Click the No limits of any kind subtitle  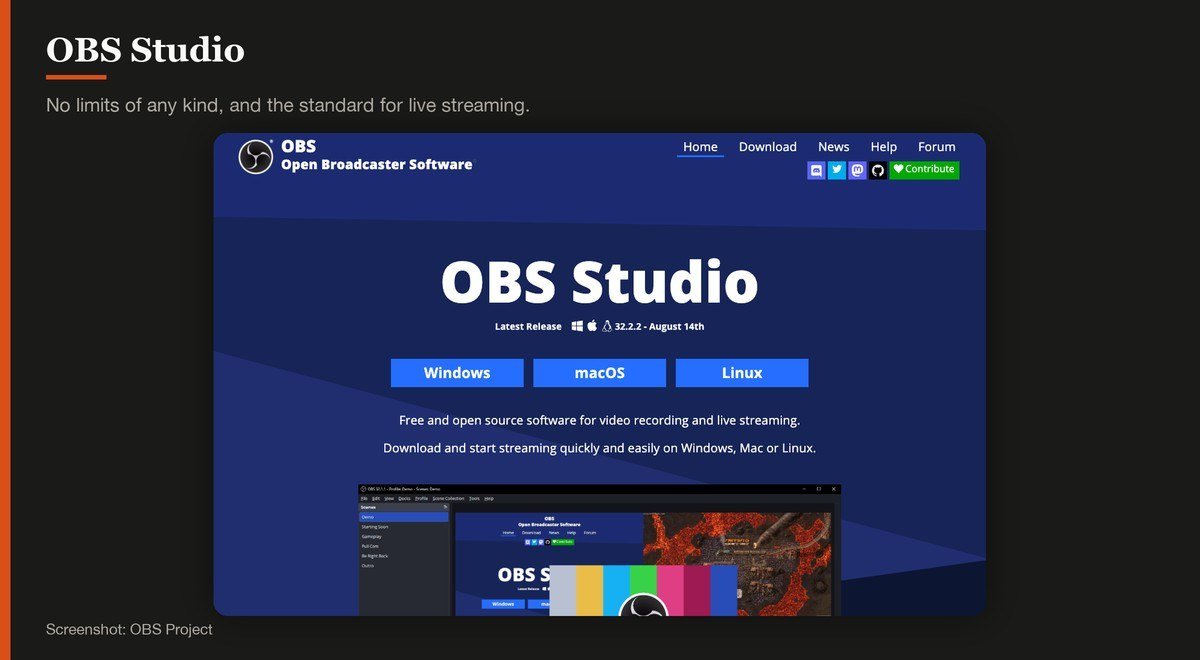[x=288, y=105]
